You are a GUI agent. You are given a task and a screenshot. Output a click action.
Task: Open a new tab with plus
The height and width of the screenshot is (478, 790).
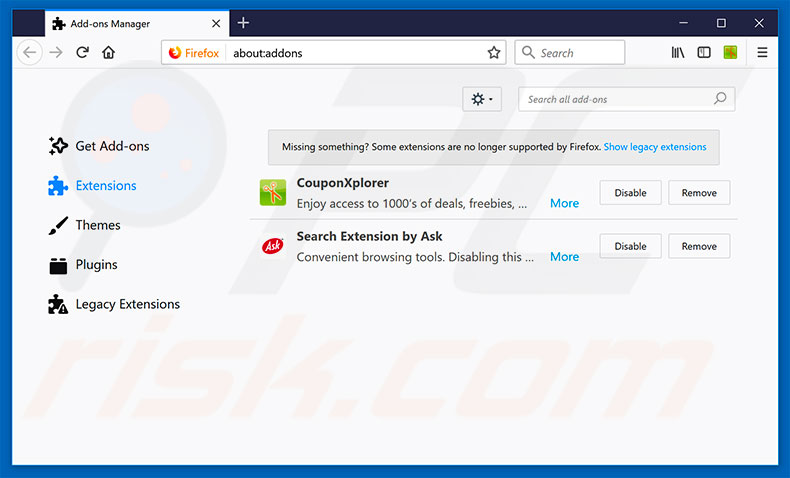[243, 23]
